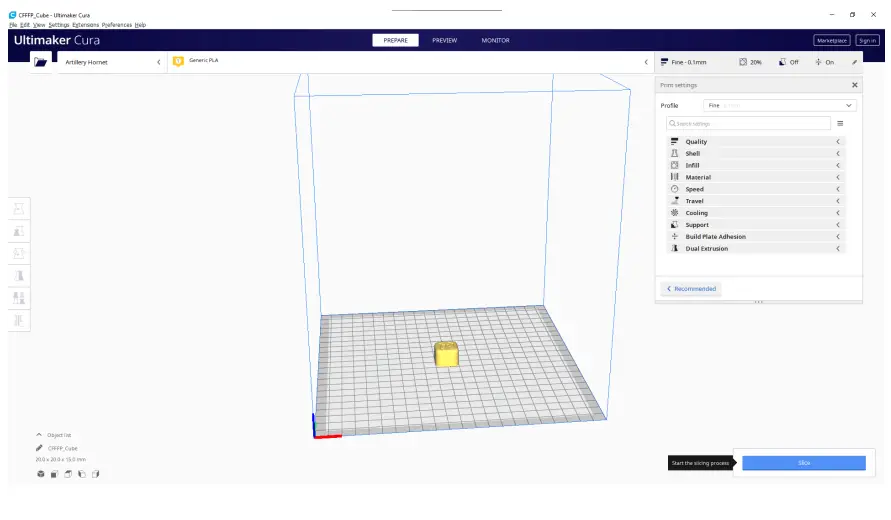Open the Settings menu
This screenshot has height=520, width=891.
(58, 25)
